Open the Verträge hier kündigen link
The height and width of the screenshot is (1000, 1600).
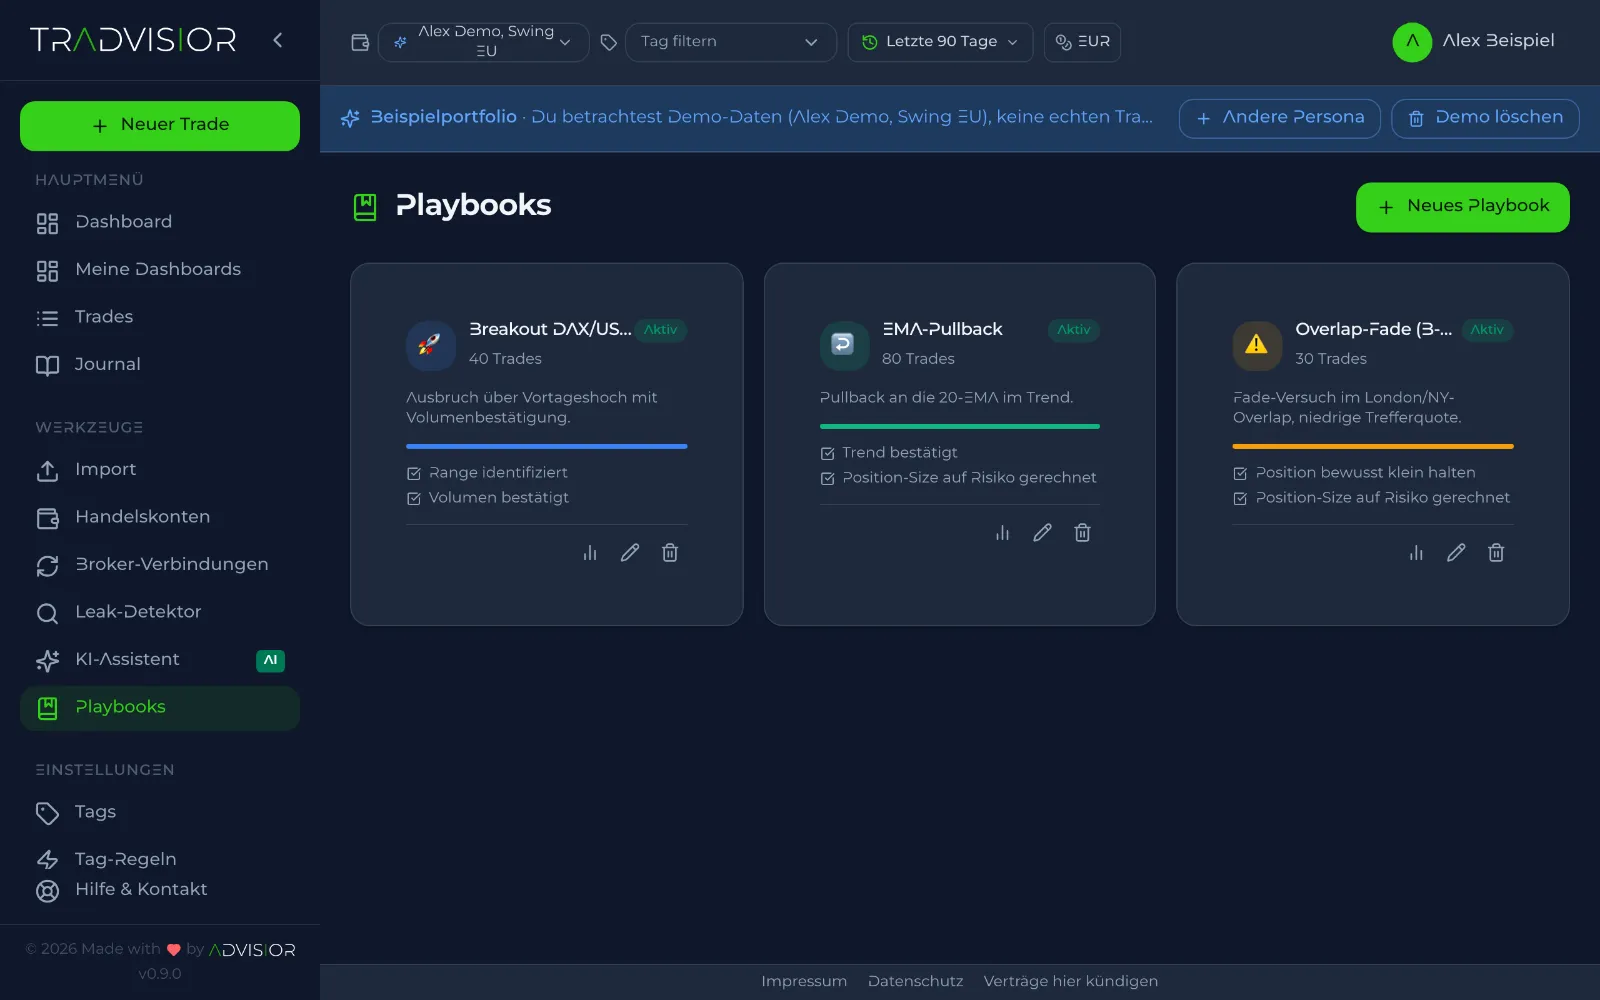(1071, 981)
